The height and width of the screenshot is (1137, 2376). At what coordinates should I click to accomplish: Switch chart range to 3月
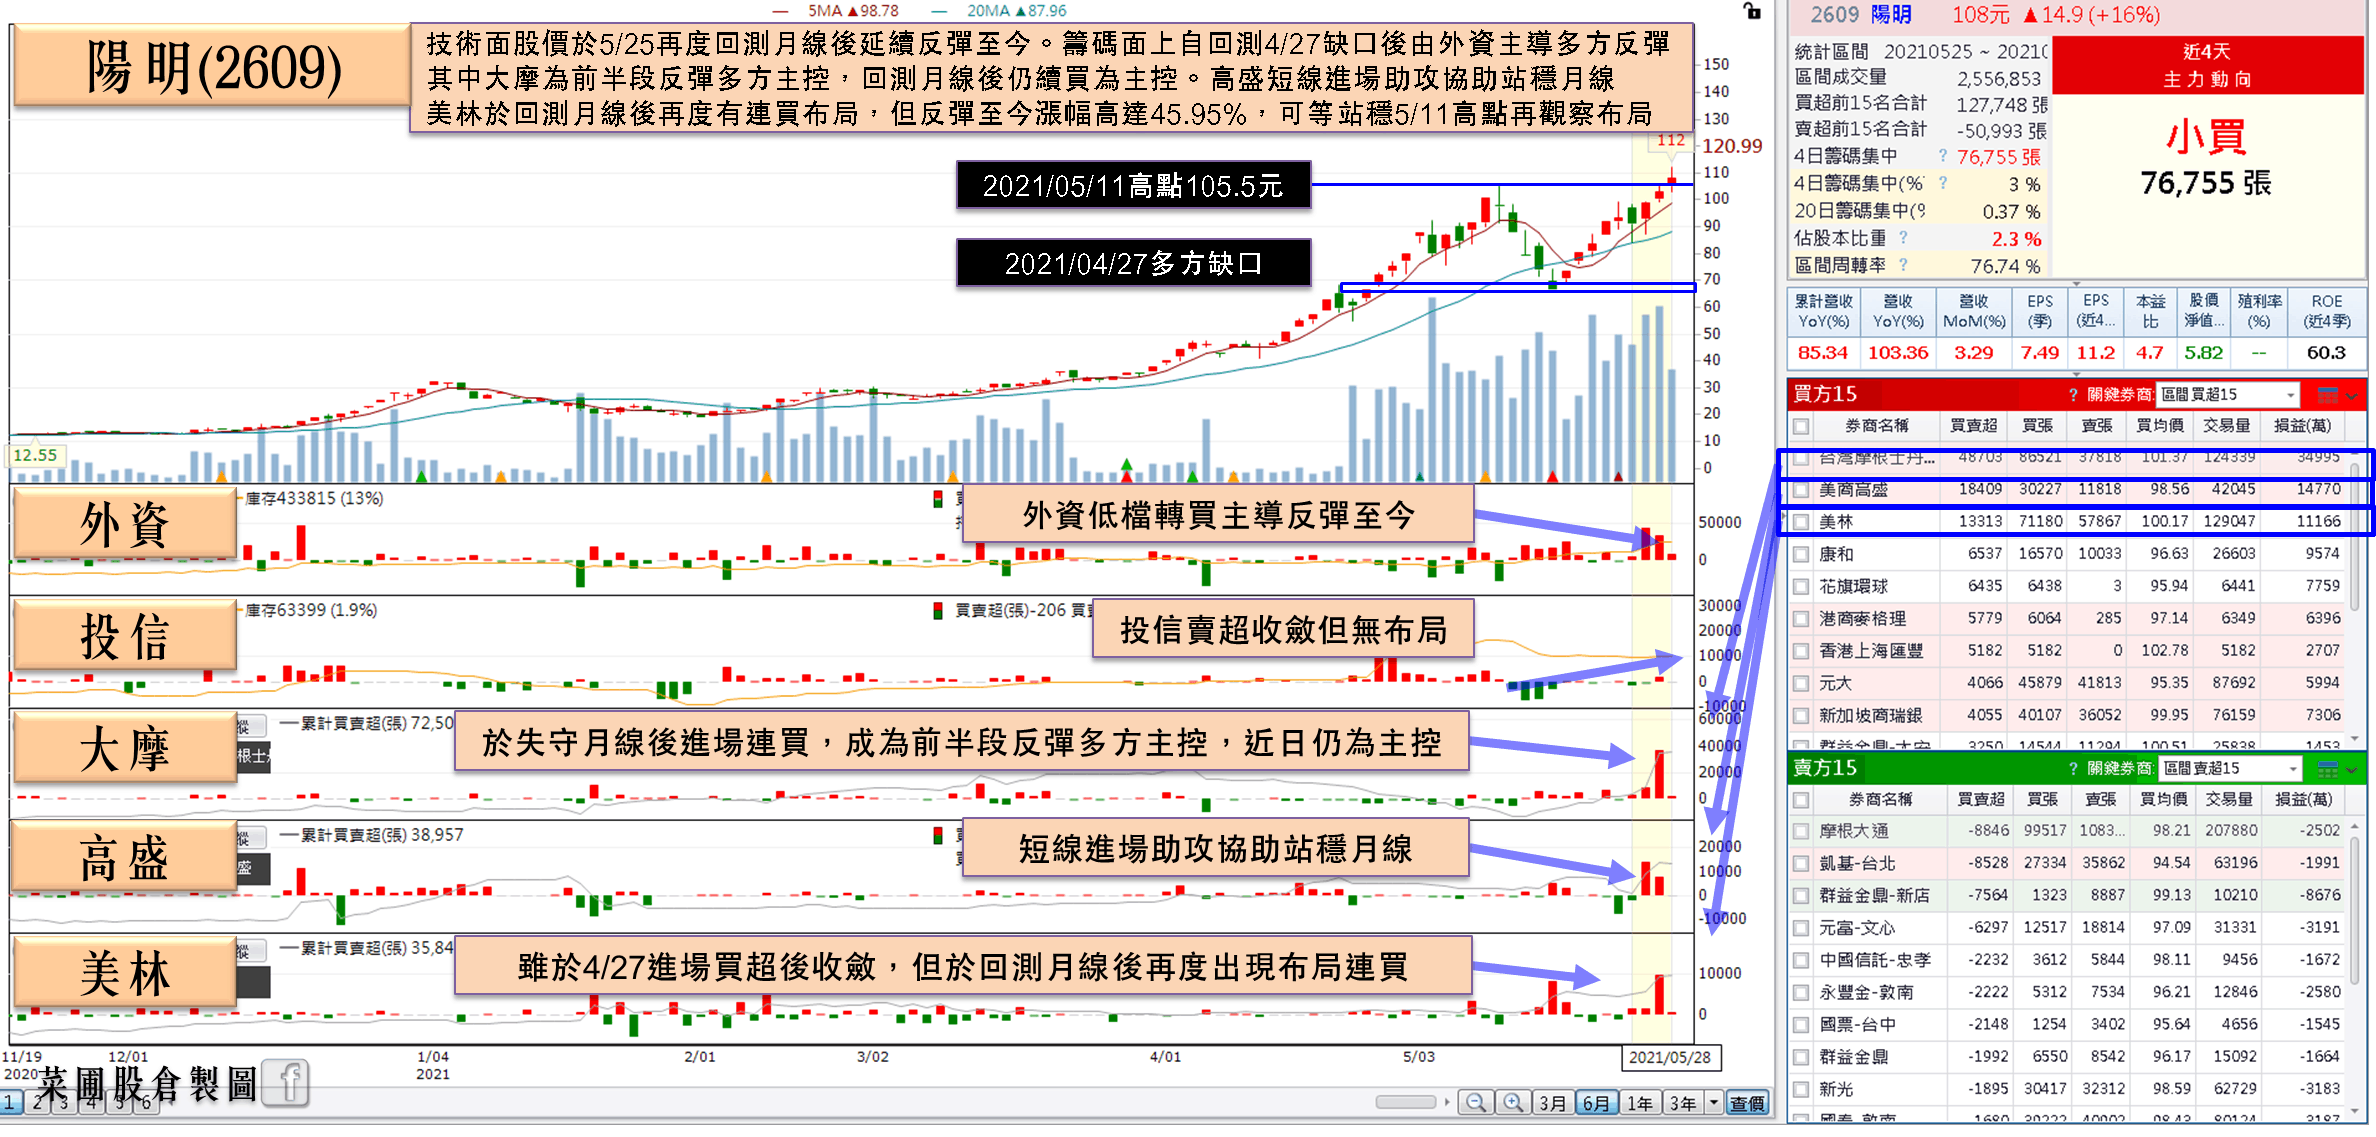click(x=1552, y=1103)
